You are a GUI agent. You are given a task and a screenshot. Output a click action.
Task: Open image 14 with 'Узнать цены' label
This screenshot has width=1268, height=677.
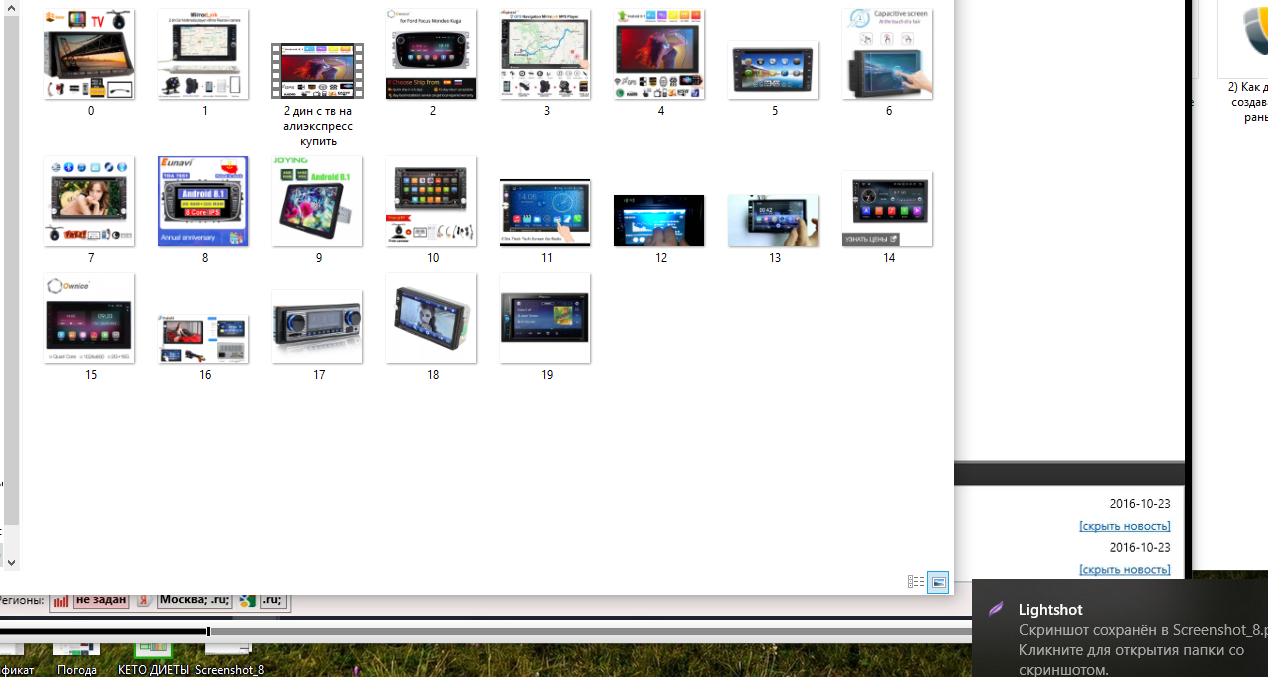[x=887, y=208]
